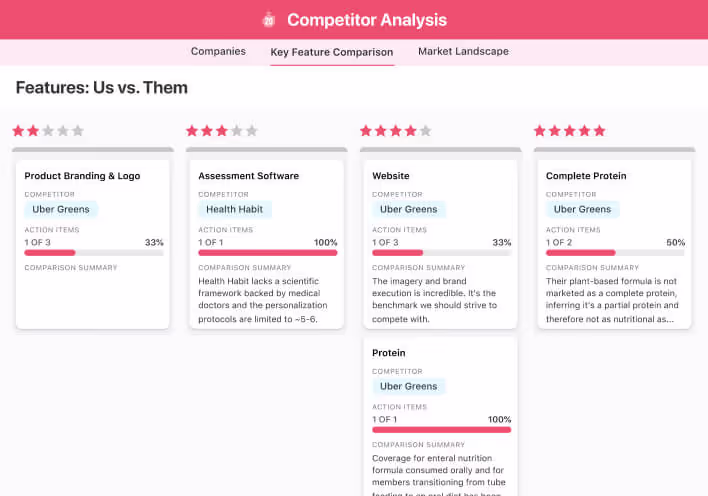Click the empty fifth star in four-star column

click(x=426, y=131)
